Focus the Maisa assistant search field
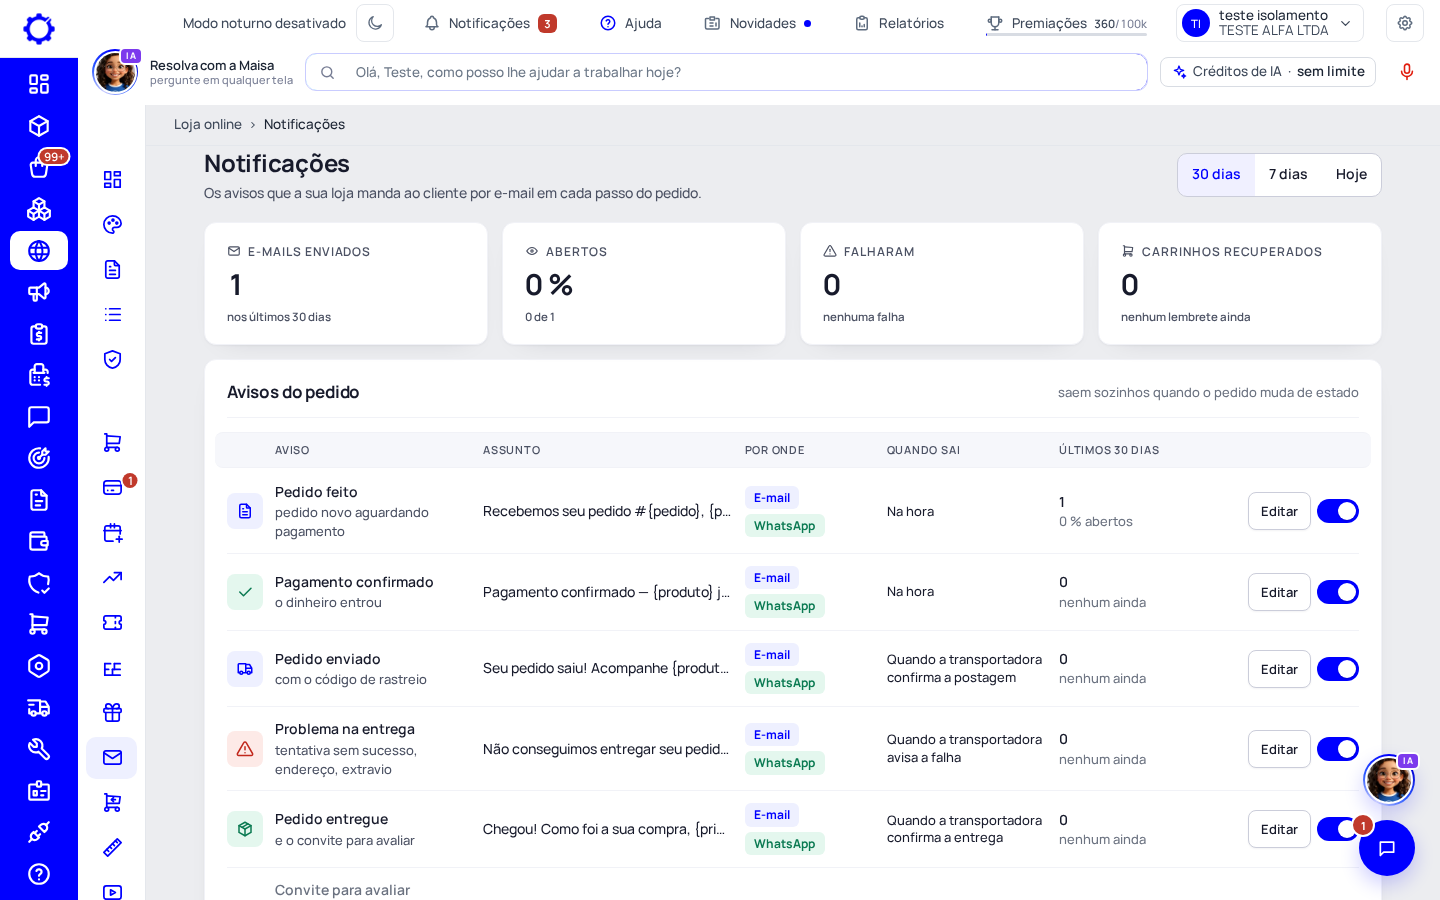The height and width of the screenshot is (900, 1440). [x=726, y=72]
